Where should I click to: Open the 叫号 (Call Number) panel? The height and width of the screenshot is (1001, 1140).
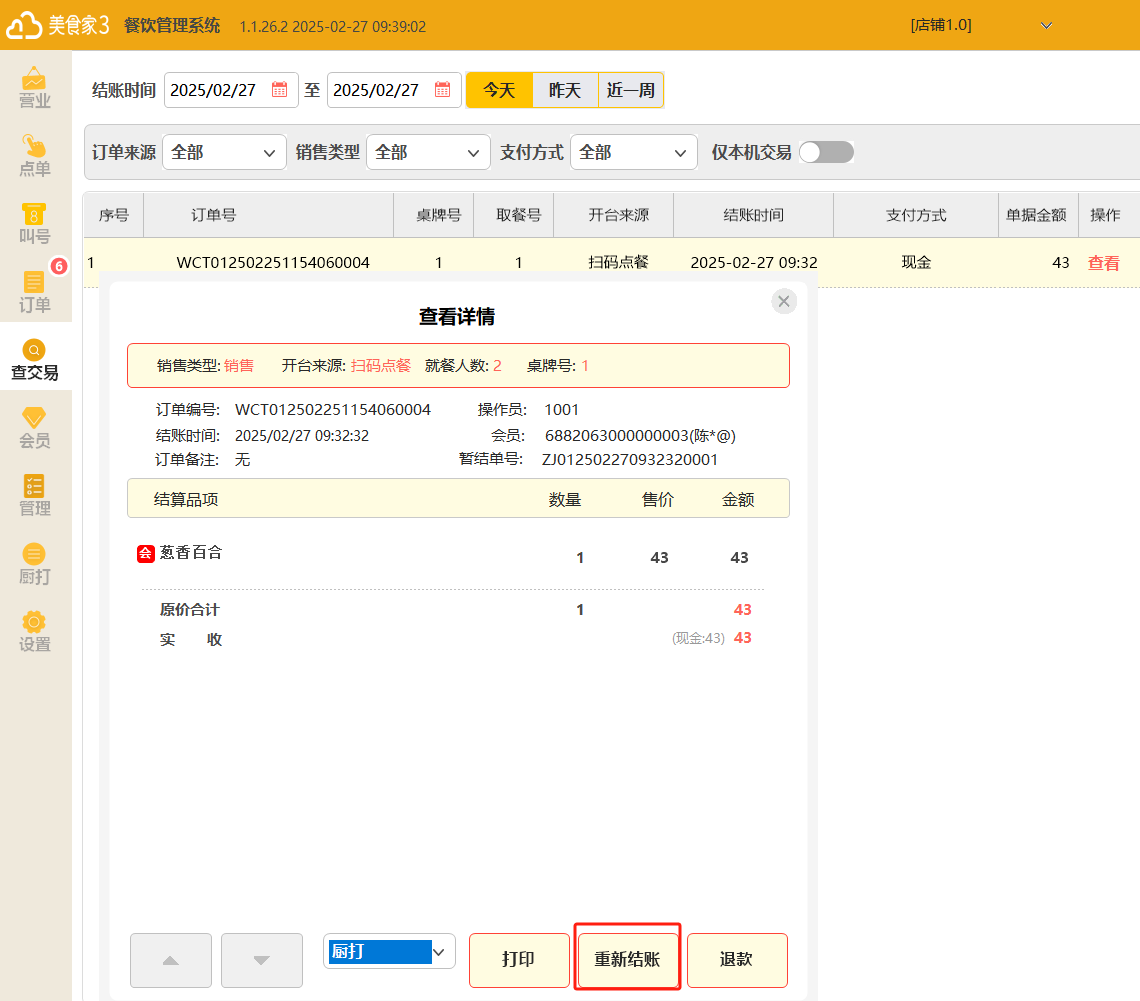[x=34, y=222]
